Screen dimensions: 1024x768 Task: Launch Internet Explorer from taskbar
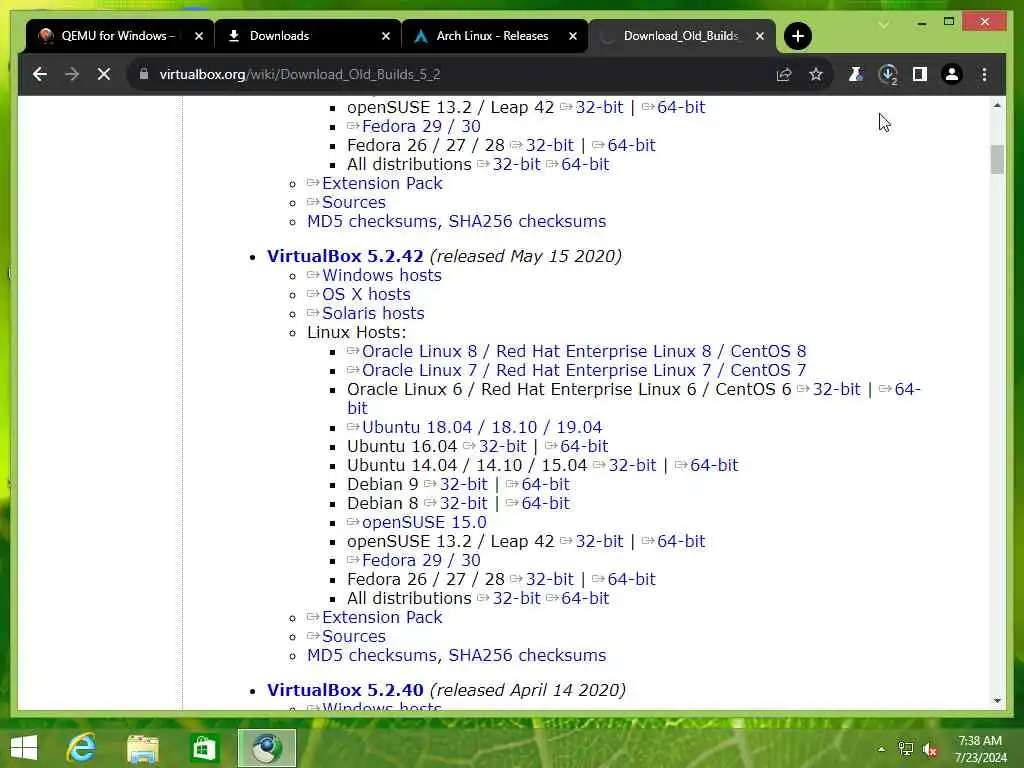click(82, 748)
